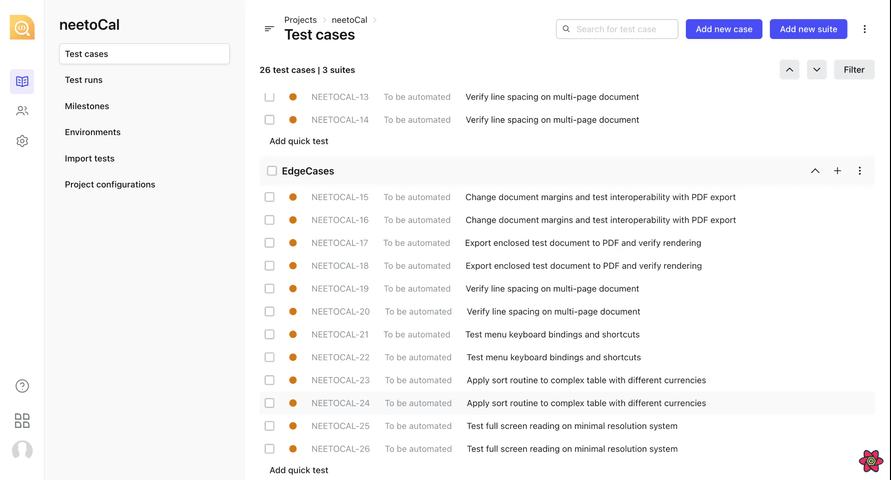
Task: Click Add quick test below NEETOCAL-26
Action: 299,470
